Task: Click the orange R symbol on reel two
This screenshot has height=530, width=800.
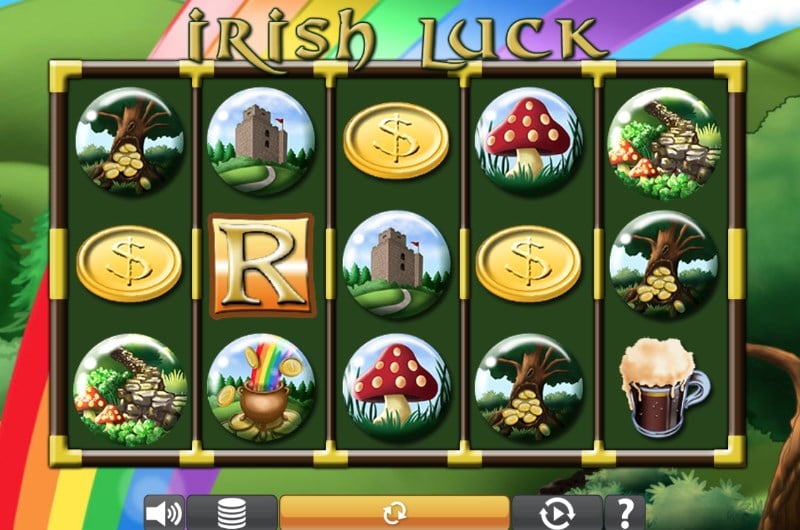Action: click(262, 265)
